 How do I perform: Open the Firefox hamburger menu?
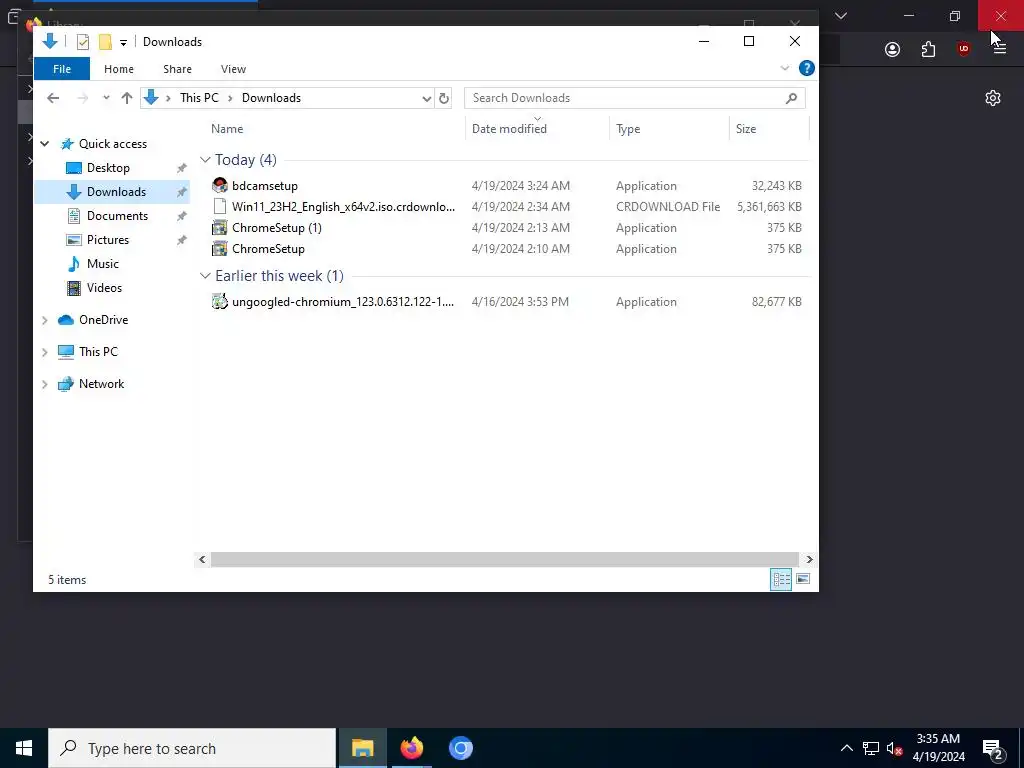coord(999,49)
